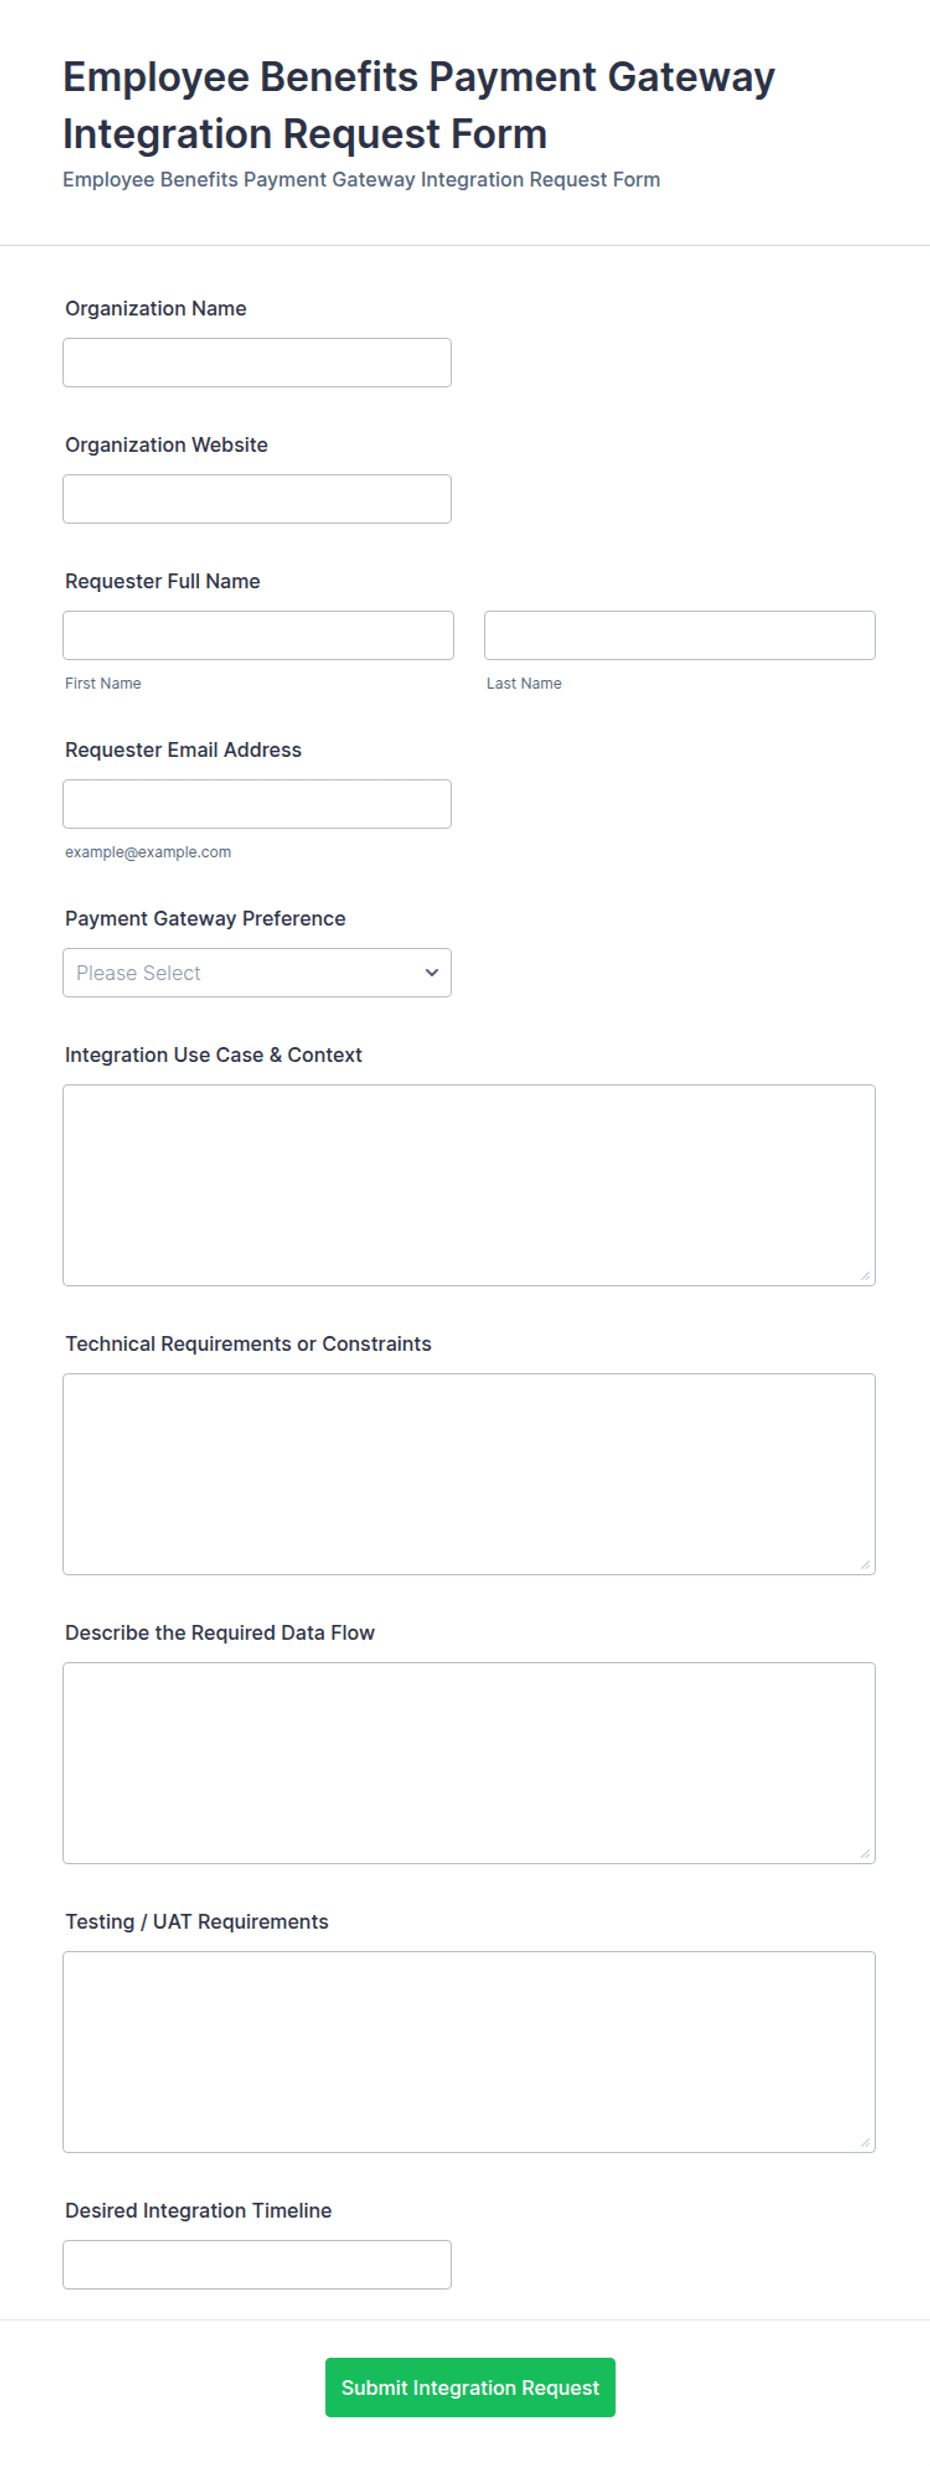Click the Integration Use Case & Context textarea

469,1185
